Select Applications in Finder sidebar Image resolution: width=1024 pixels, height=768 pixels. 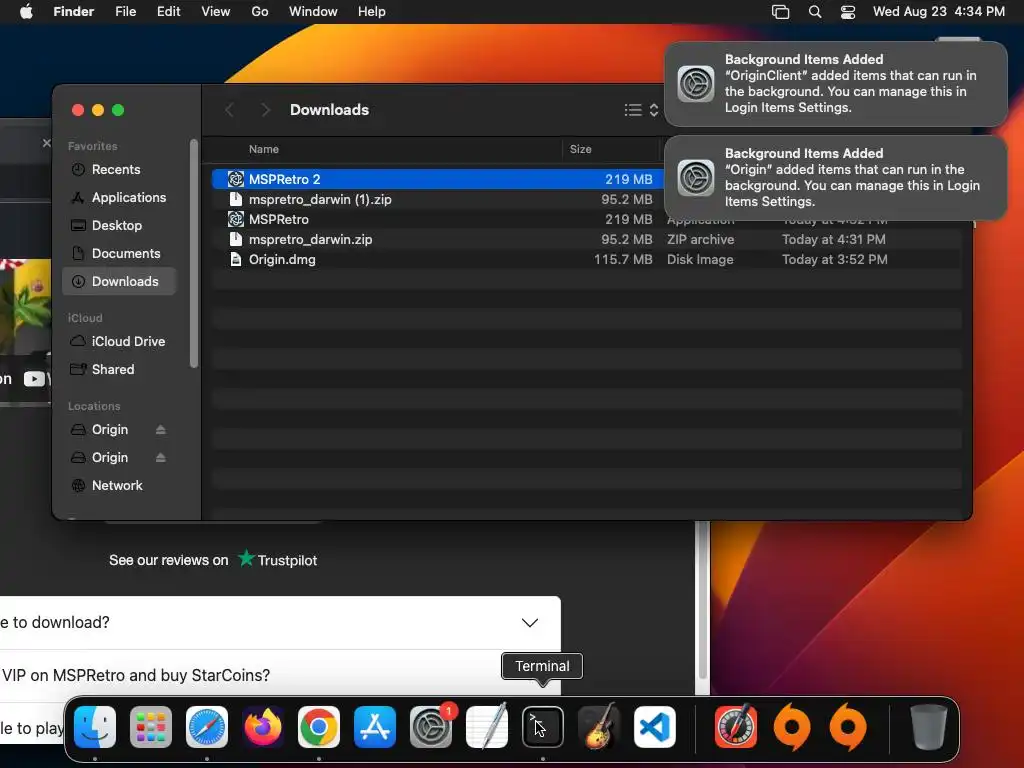[x=119, y=198]
